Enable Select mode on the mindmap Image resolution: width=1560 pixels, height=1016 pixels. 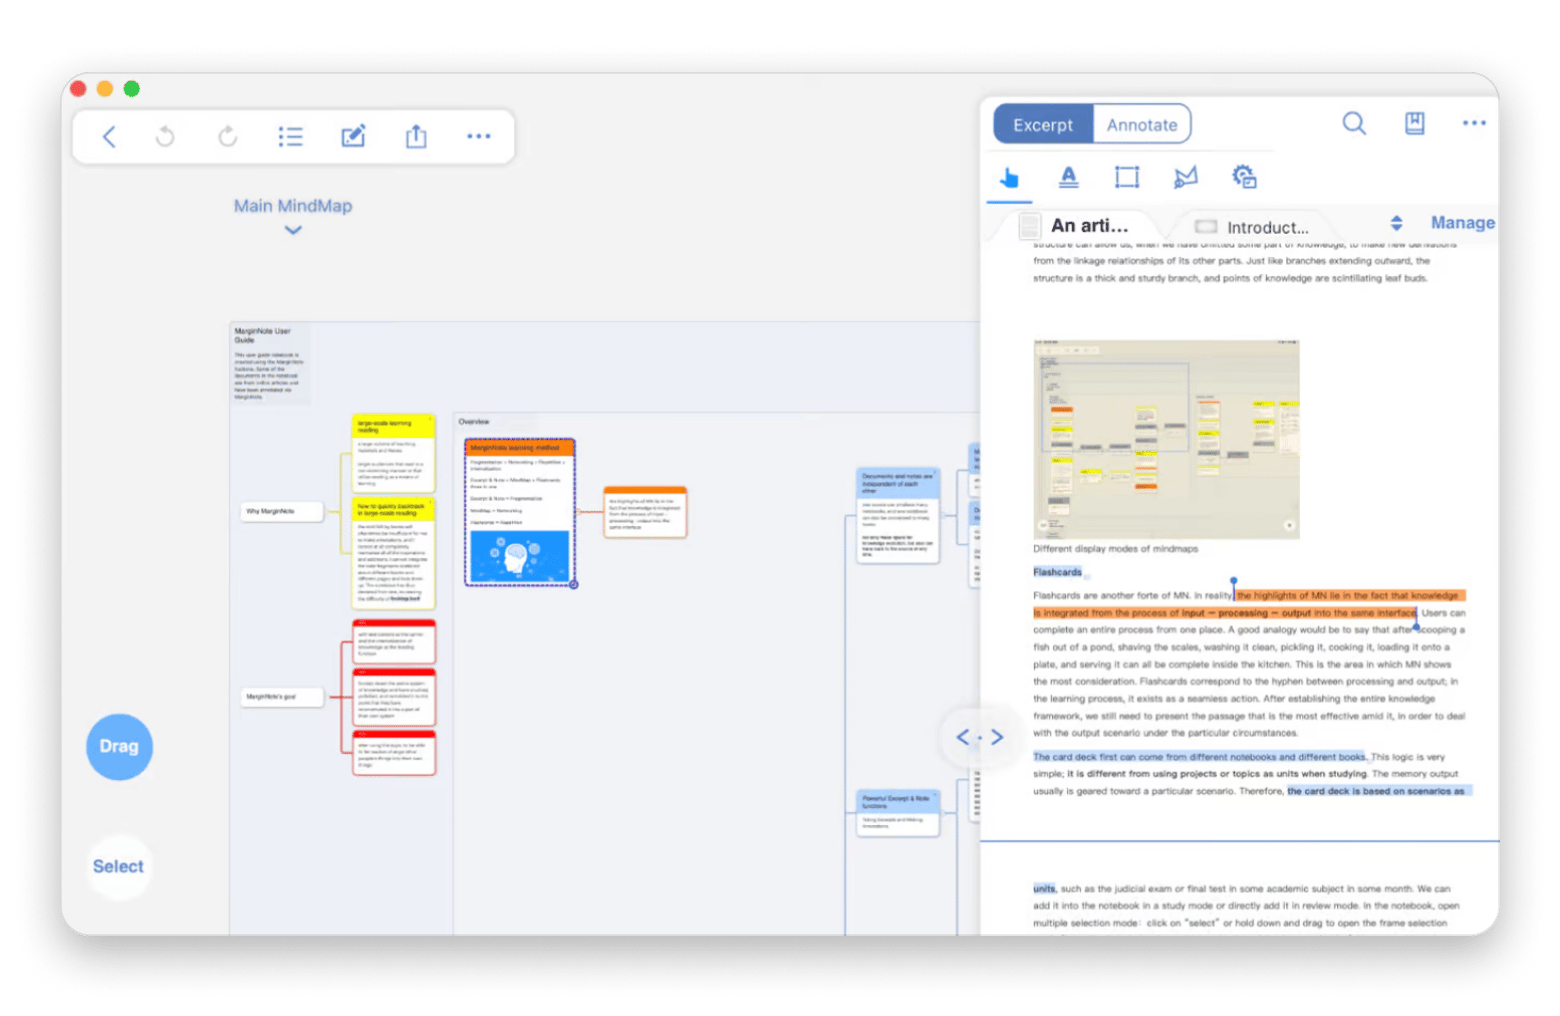(x=119, y=866)
